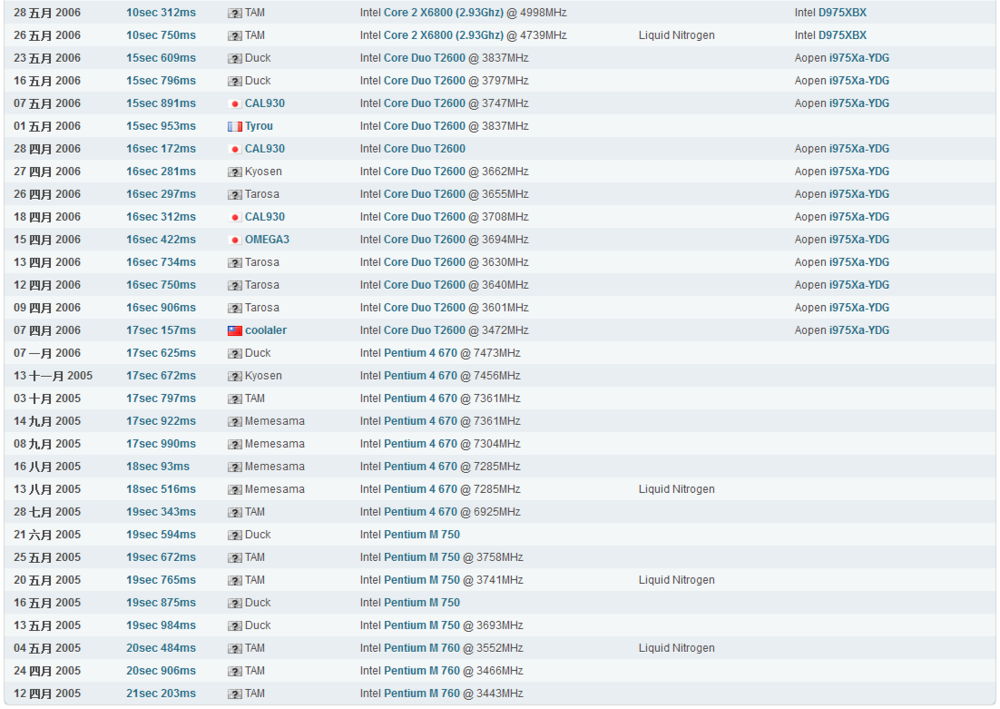The width and height of the screenshot is (1000, 709).
Task: Click the unknown-flag icon on the 17sec 922ms Memesama row
Action: pos(235,421)
